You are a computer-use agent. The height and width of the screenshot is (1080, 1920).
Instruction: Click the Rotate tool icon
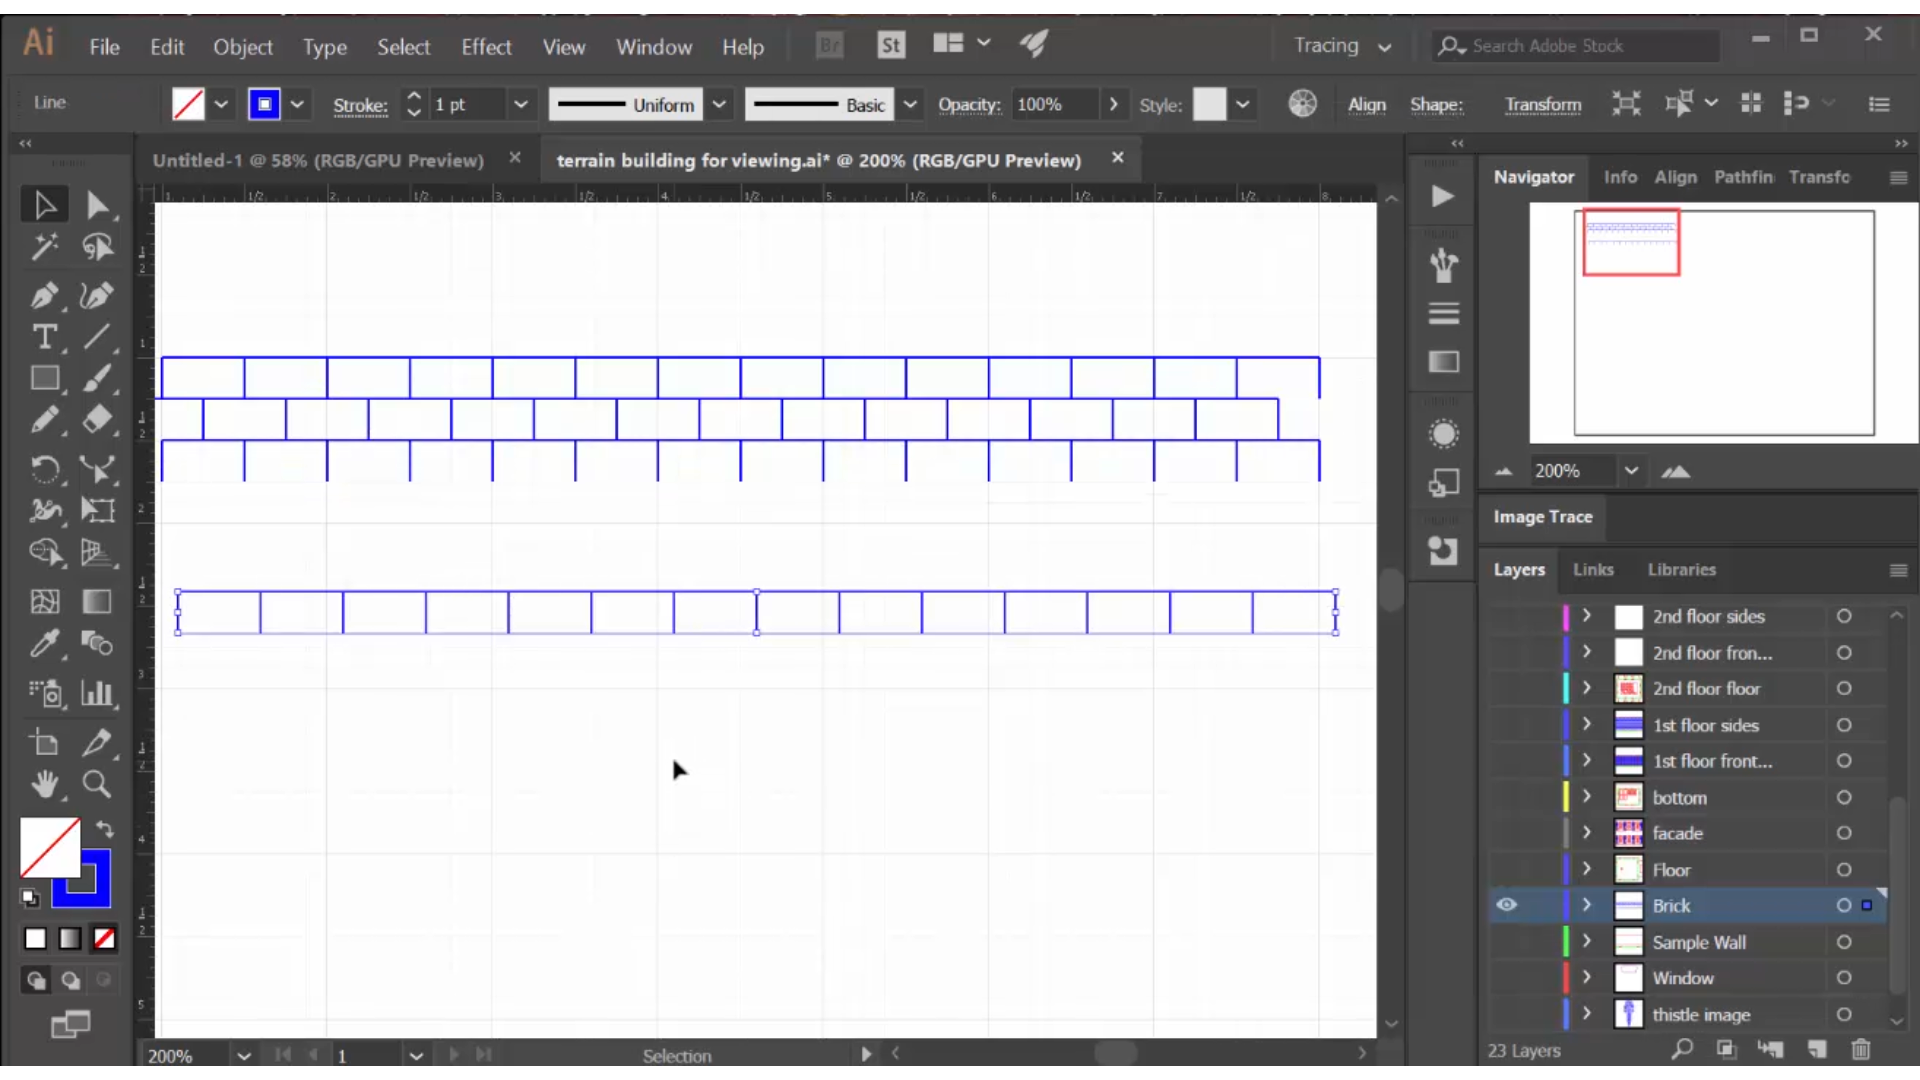(x=45, y=467)
